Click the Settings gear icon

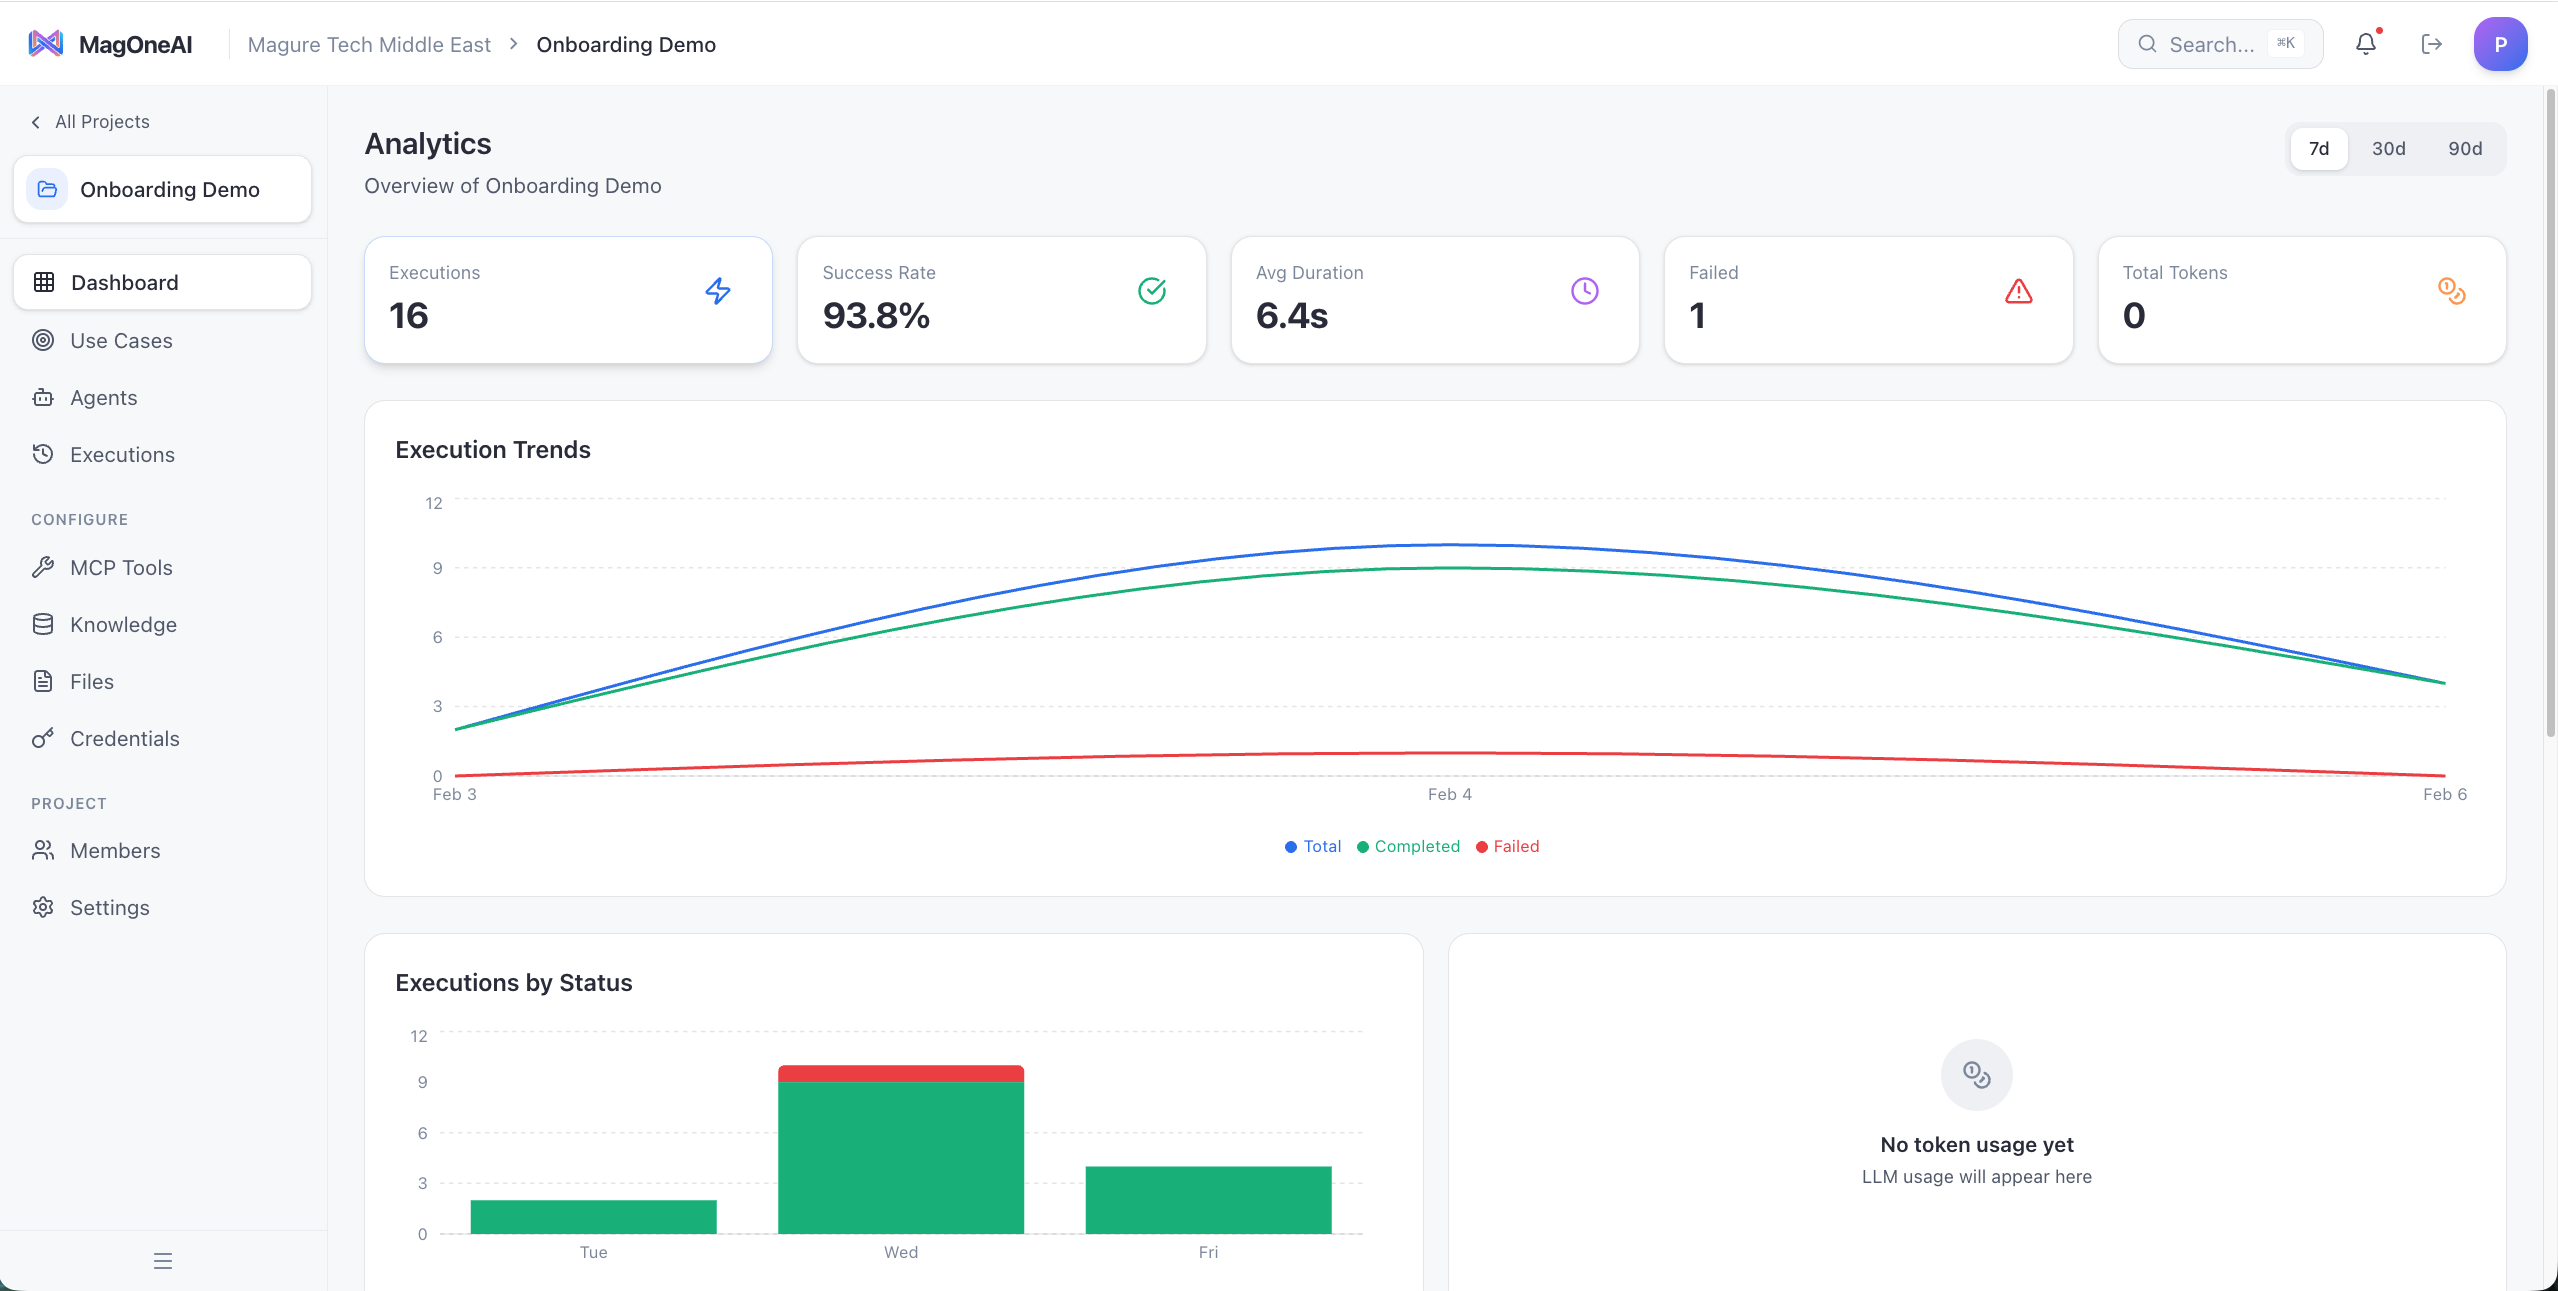click(x=44, y=907)
